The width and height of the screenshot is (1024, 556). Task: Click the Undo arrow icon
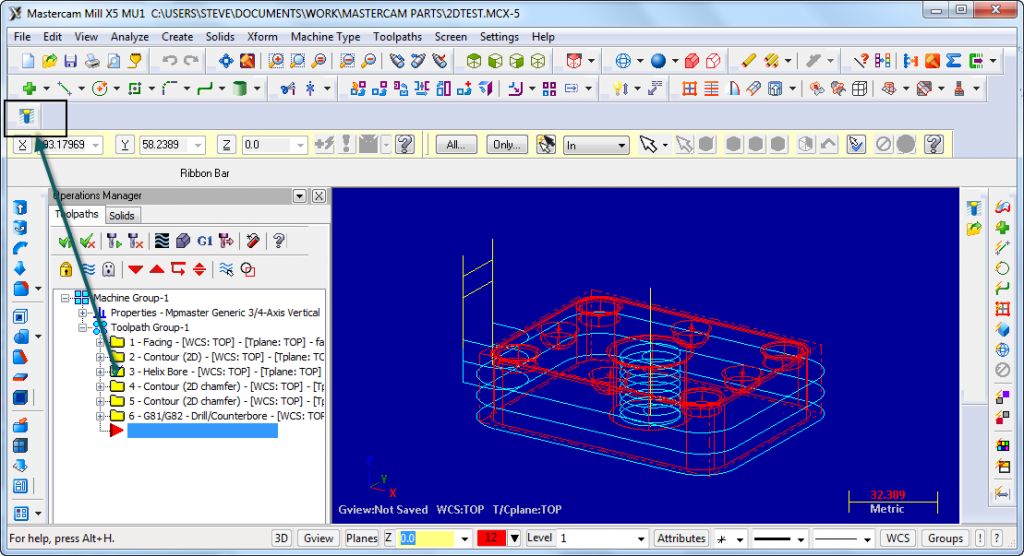[x=170, y=61]
